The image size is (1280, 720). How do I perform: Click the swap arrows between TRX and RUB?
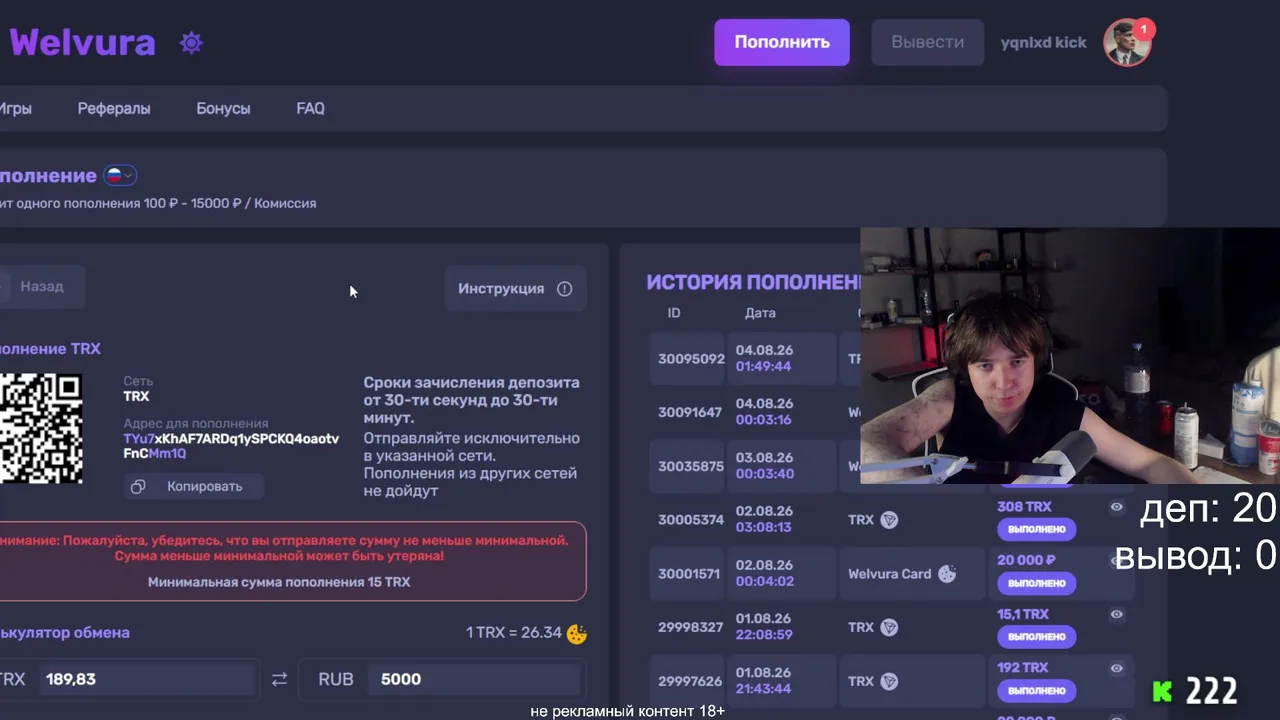pyautogui.click(x=279, y=679)
